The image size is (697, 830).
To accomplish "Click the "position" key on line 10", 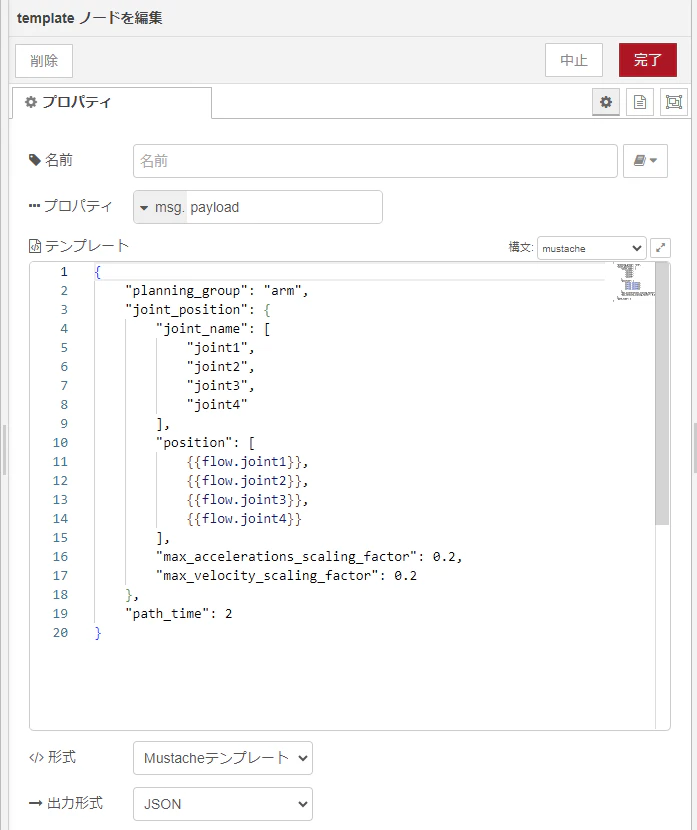I will [x=194, y=443].
